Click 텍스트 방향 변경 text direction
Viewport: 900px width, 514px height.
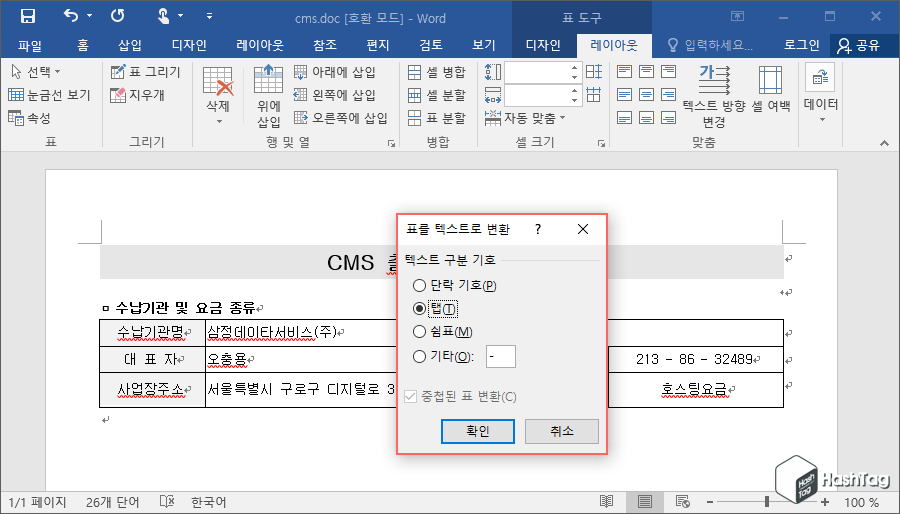click(x=714, y=96)
